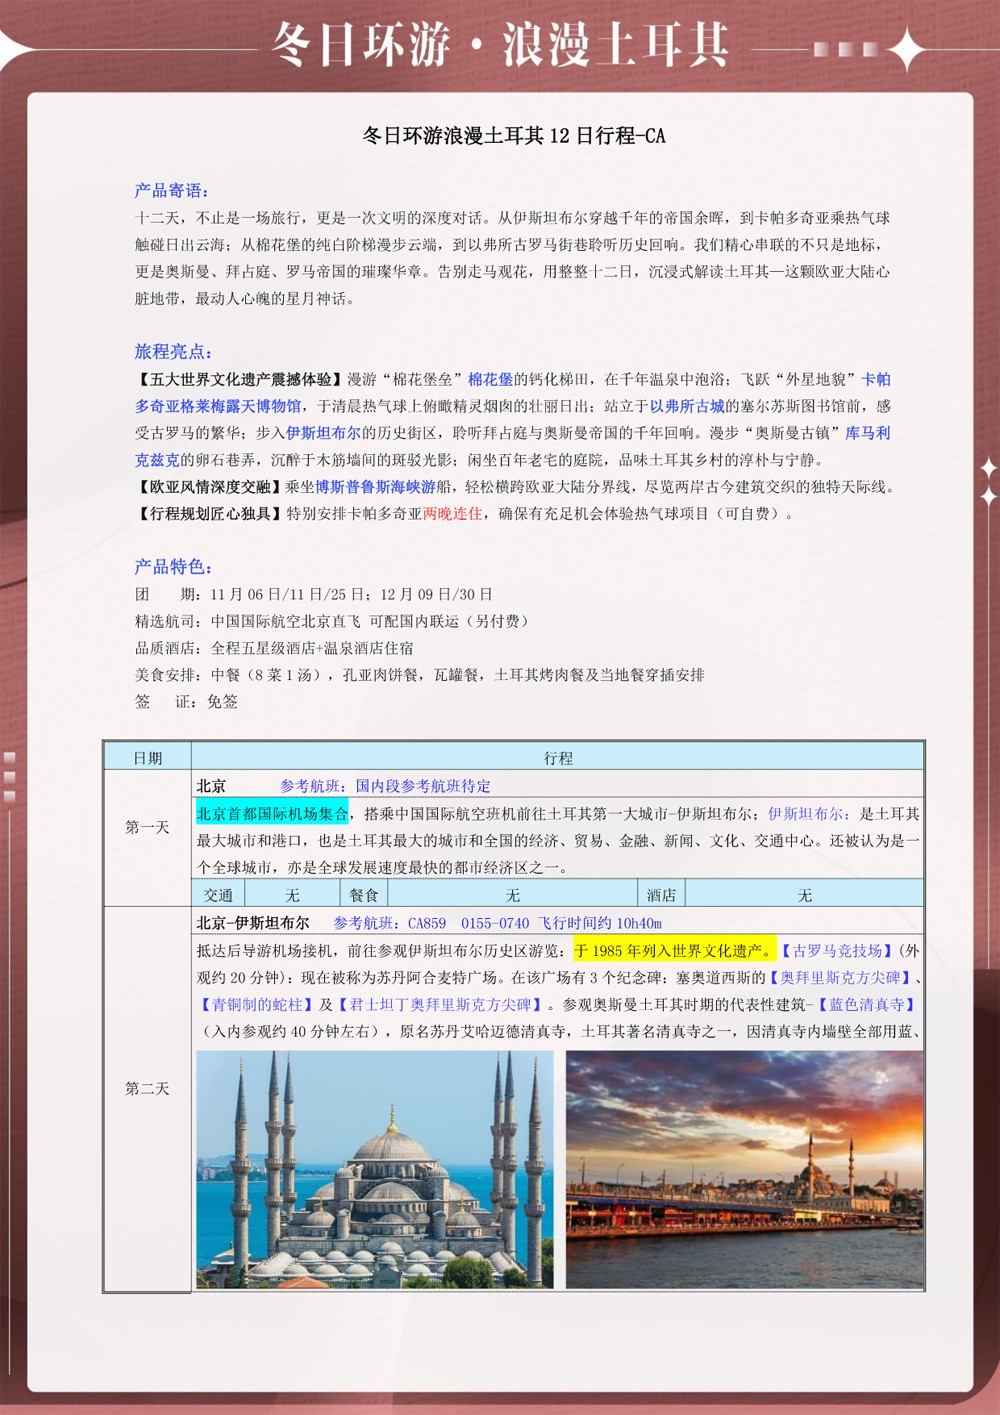
Task: Click the yellow-highlighted 1985 世界文化遗产 text
Action: click(x=674, y=950)
